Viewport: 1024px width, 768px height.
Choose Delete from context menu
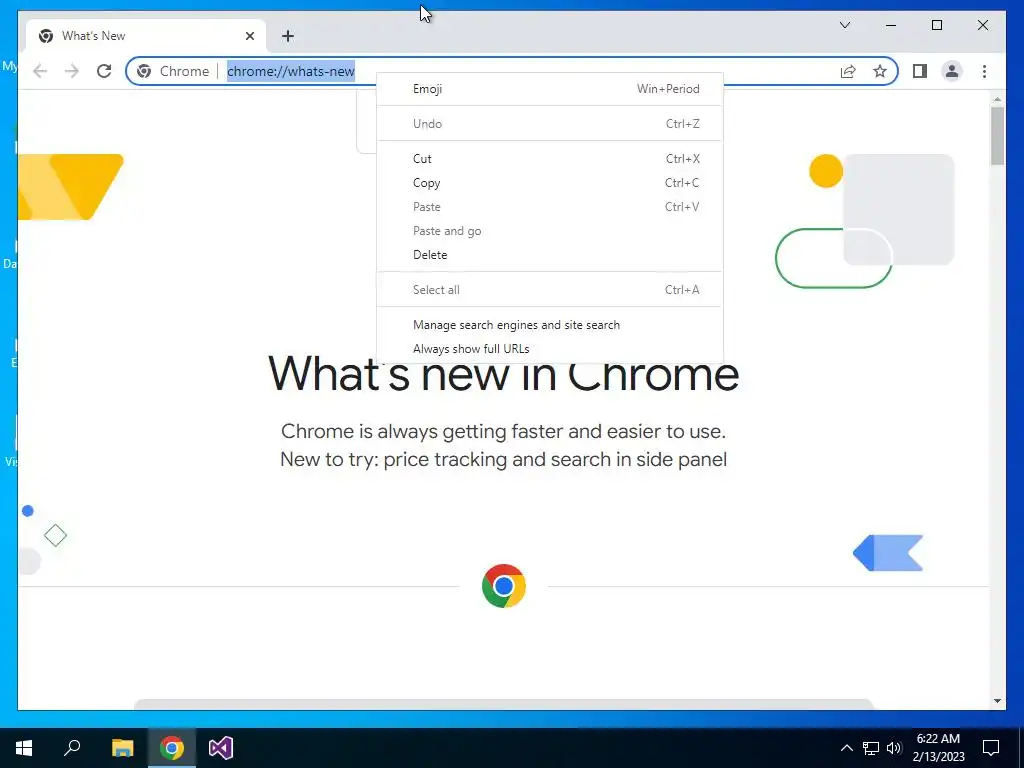pyautogui.click(x=550, y=255)
